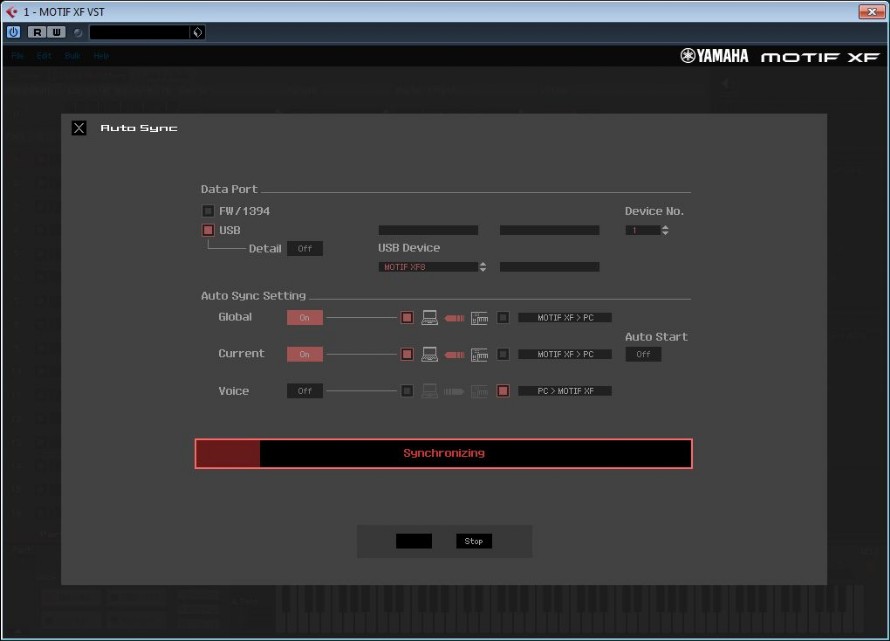
Task: Click the plugin power/bypass icon
Action: click(13, 32)
